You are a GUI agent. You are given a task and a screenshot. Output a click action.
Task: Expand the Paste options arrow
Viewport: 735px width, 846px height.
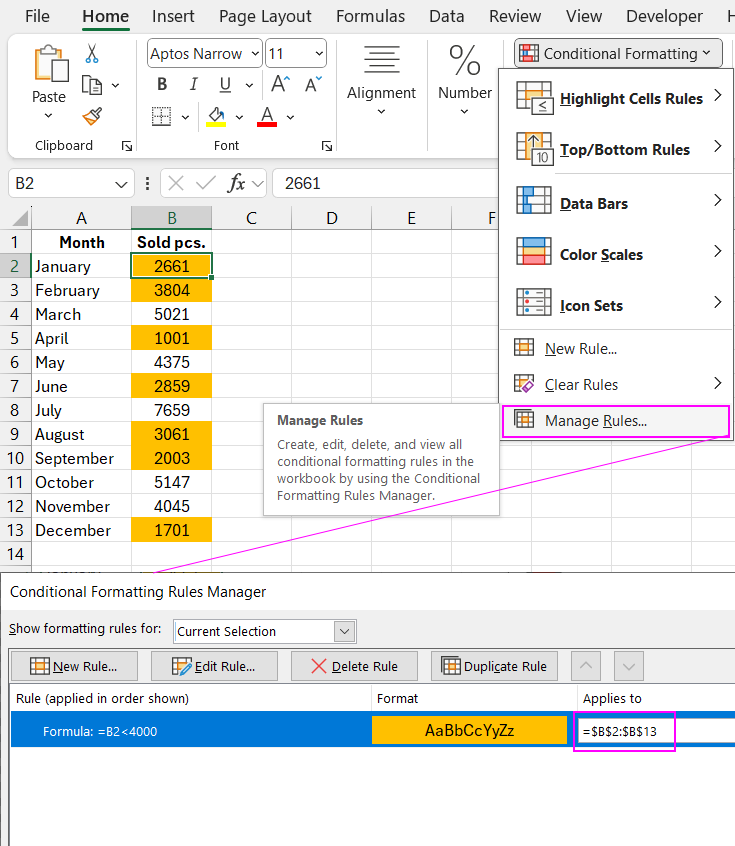tap(49, 115)
